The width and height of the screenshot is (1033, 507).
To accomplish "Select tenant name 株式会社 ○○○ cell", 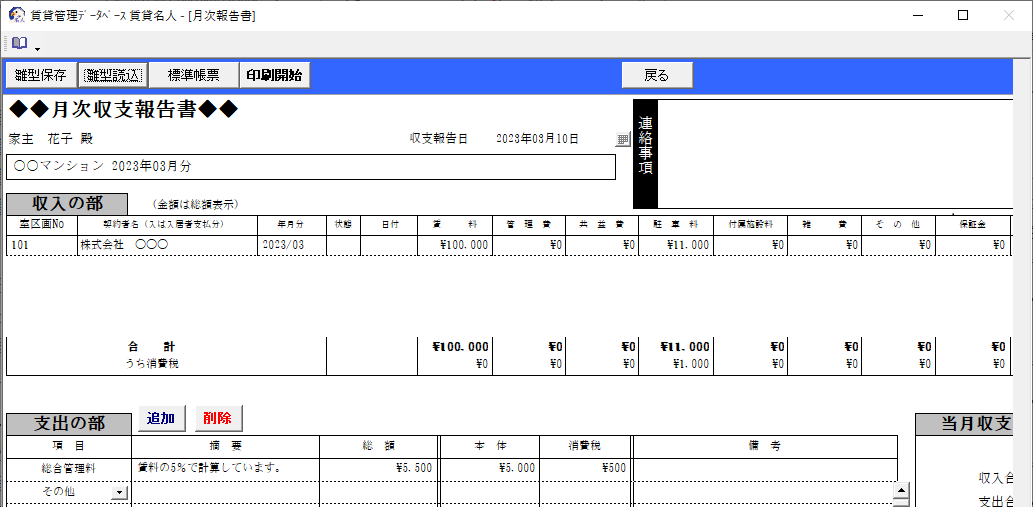I will point(167,244).
